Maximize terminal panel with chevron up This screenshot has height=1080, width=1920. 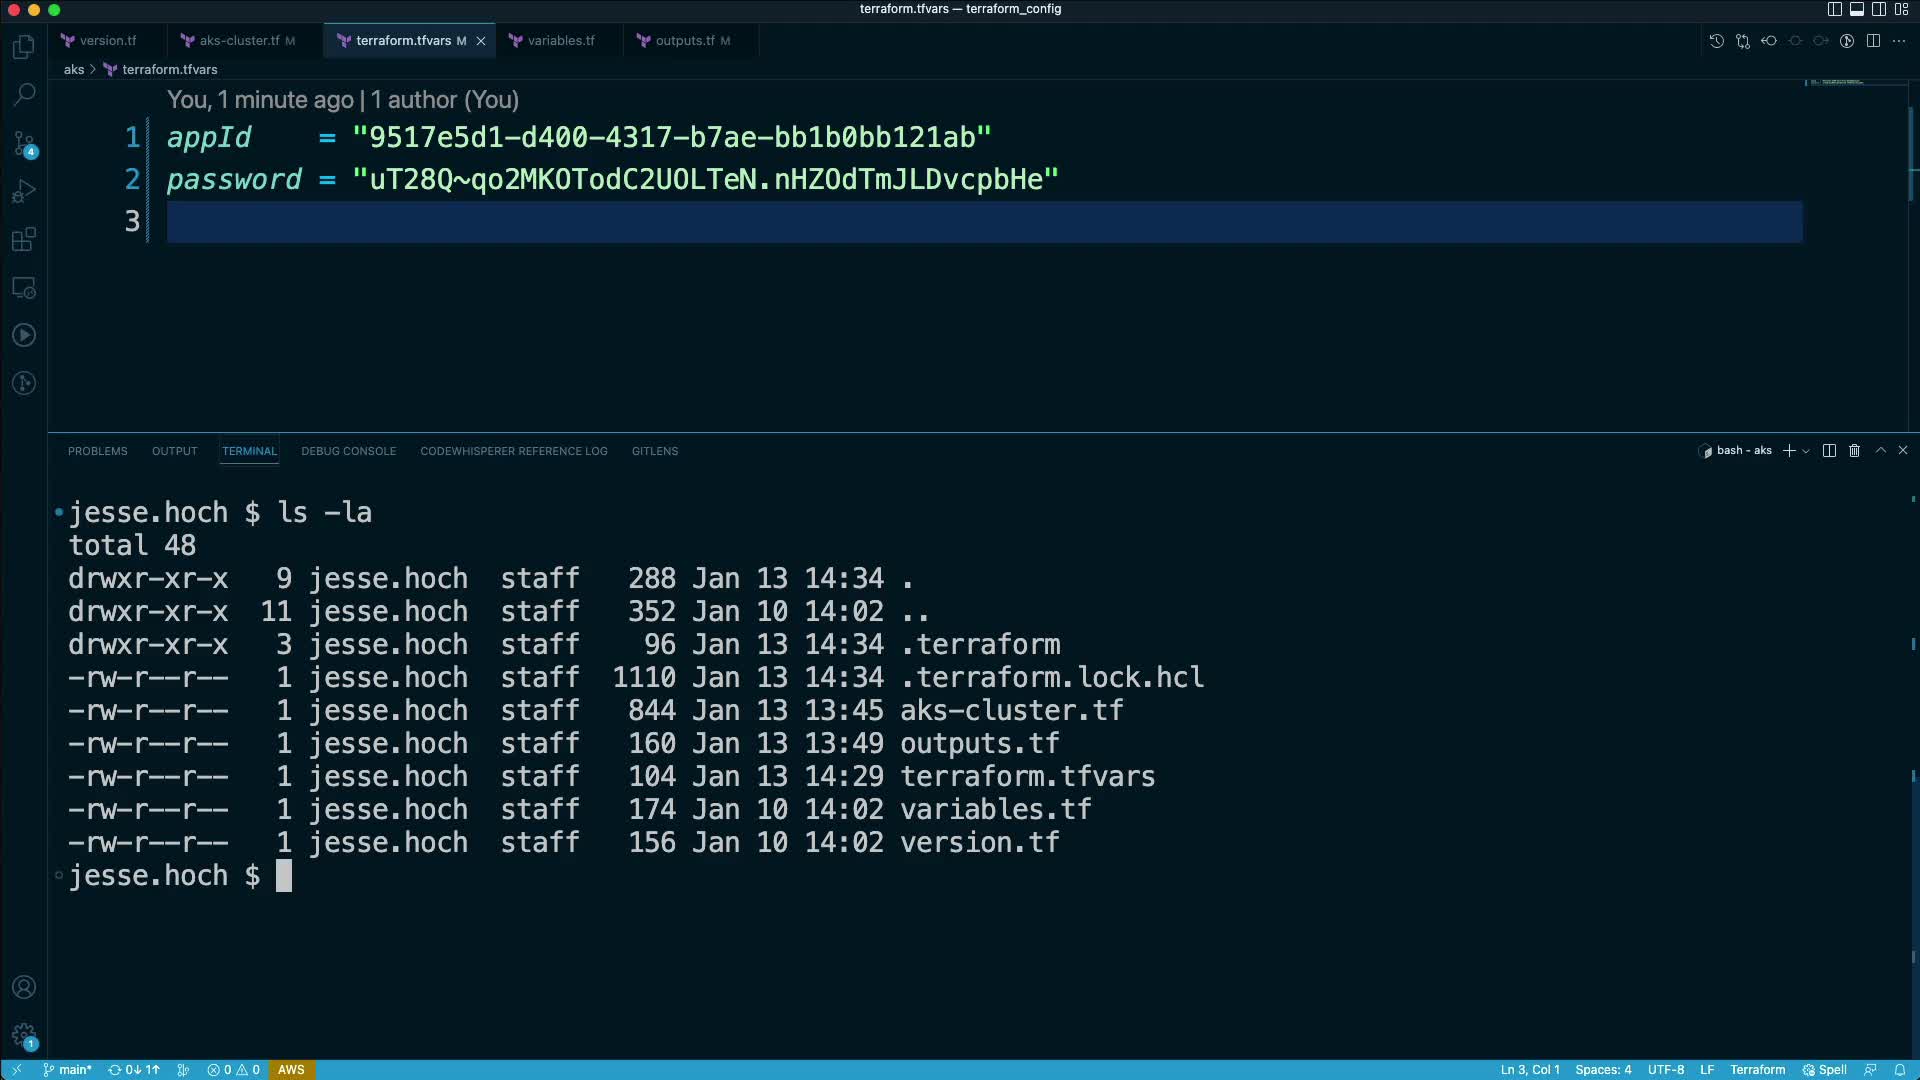[x=1880, y=451]
